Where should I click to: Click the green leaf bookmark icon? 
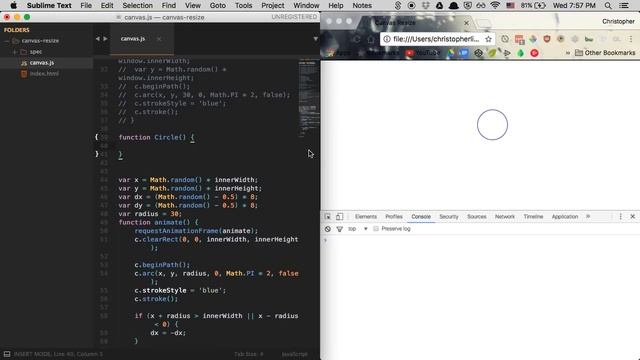coord(493,53)
